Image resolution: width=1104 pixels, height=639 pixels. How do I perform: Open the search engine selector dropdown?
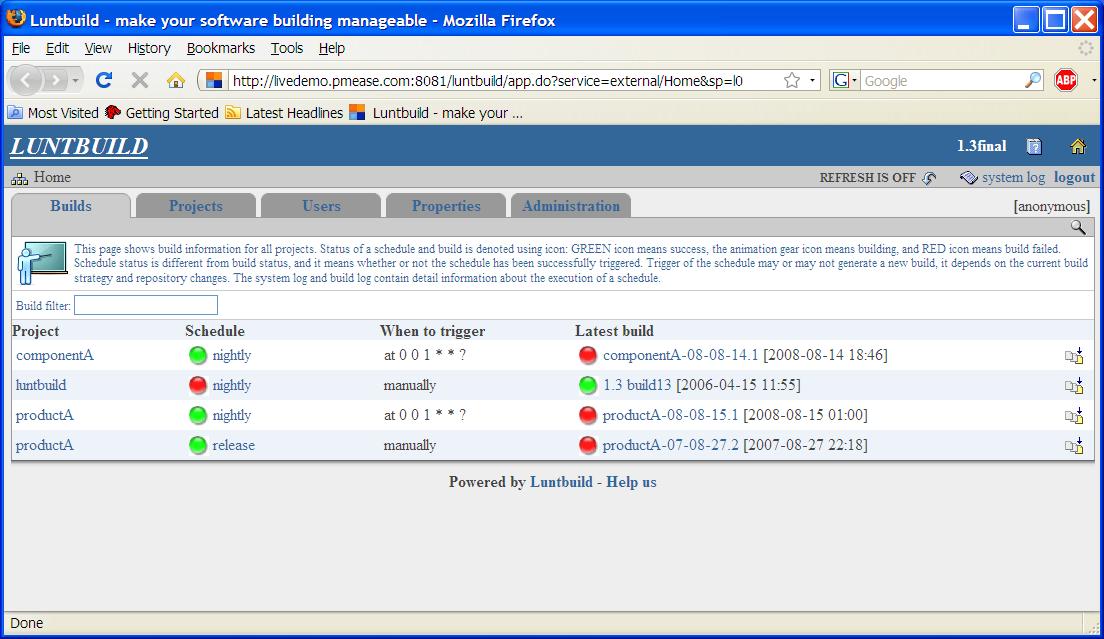(x=845, y=80)
